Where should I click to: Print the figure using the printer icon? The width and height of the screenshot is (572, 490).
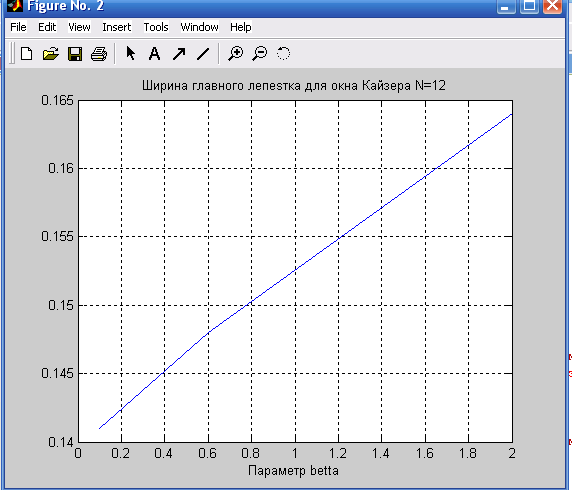tap(98, 54)
